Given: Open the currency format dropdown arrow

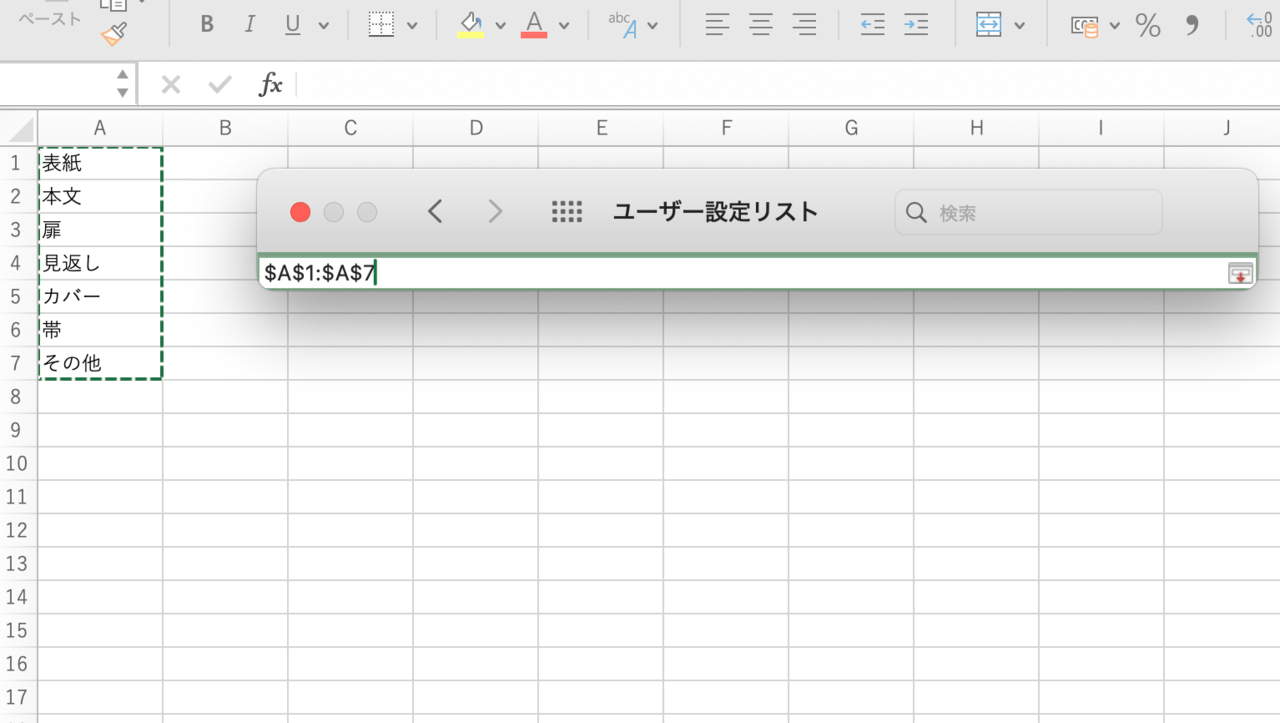Looking at the screenshot, I should (x=1115, y=26).
